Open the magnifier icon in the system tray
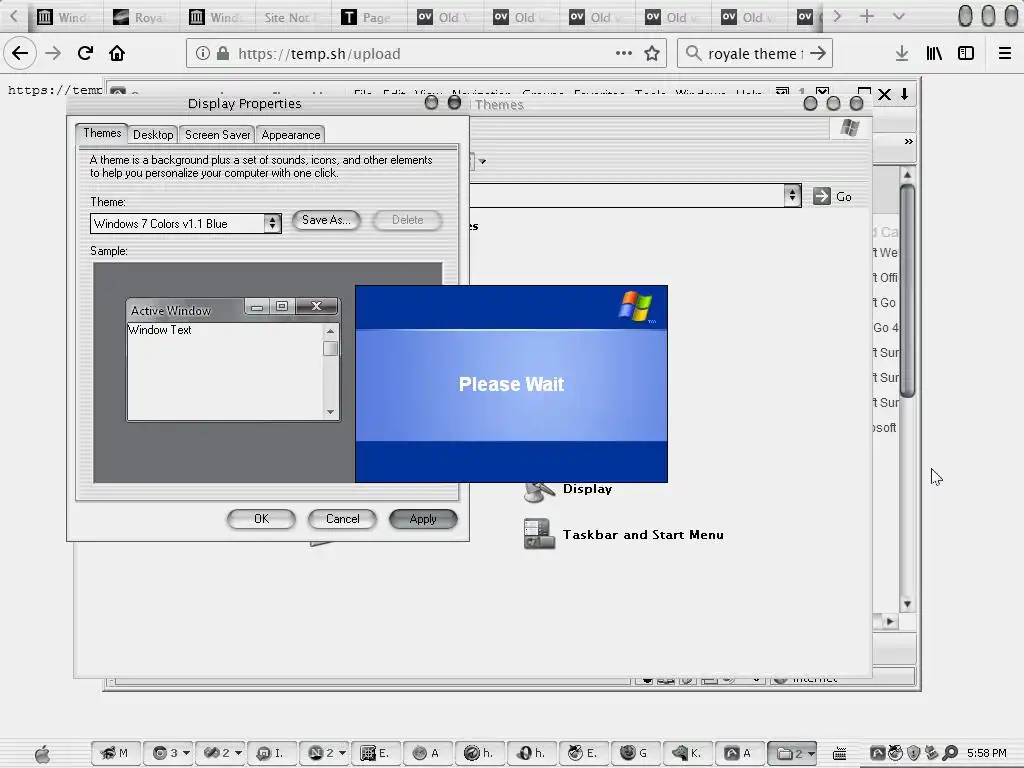Screen dimensions: 1024x768 (x=950, y=753)
